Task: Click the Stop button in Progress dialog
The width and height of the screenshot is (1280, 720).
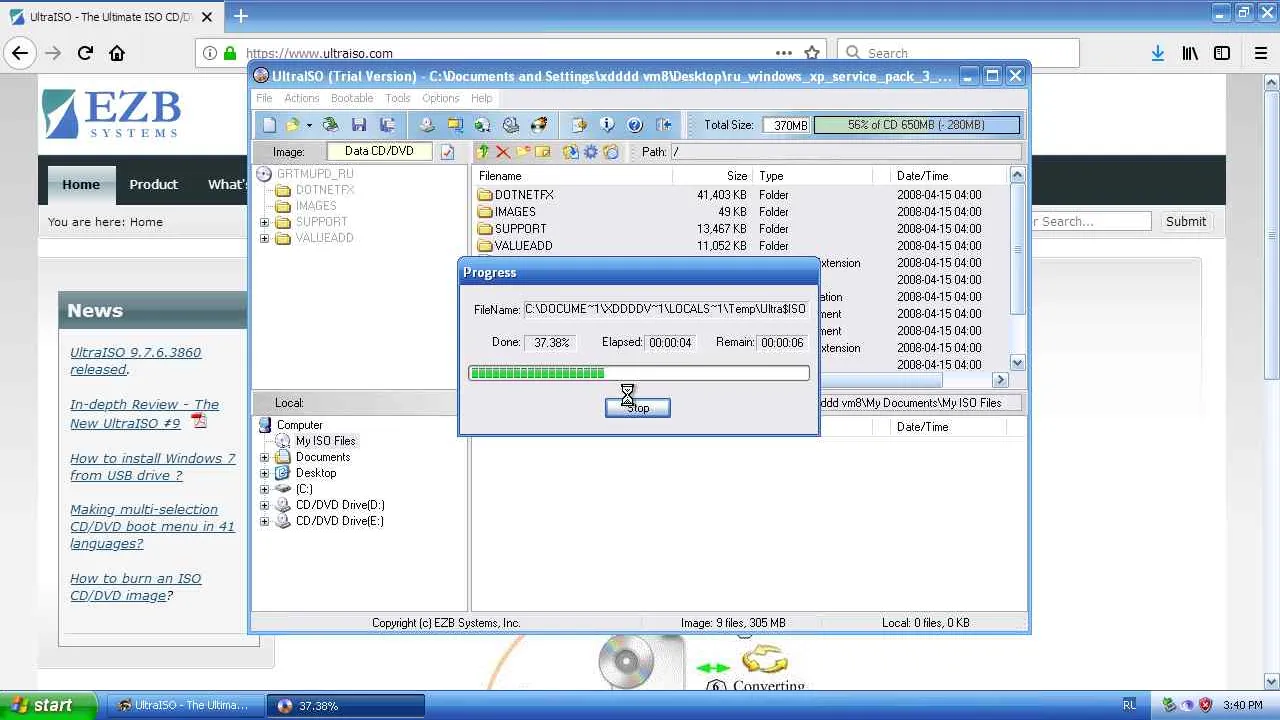Action: (638, 408)
